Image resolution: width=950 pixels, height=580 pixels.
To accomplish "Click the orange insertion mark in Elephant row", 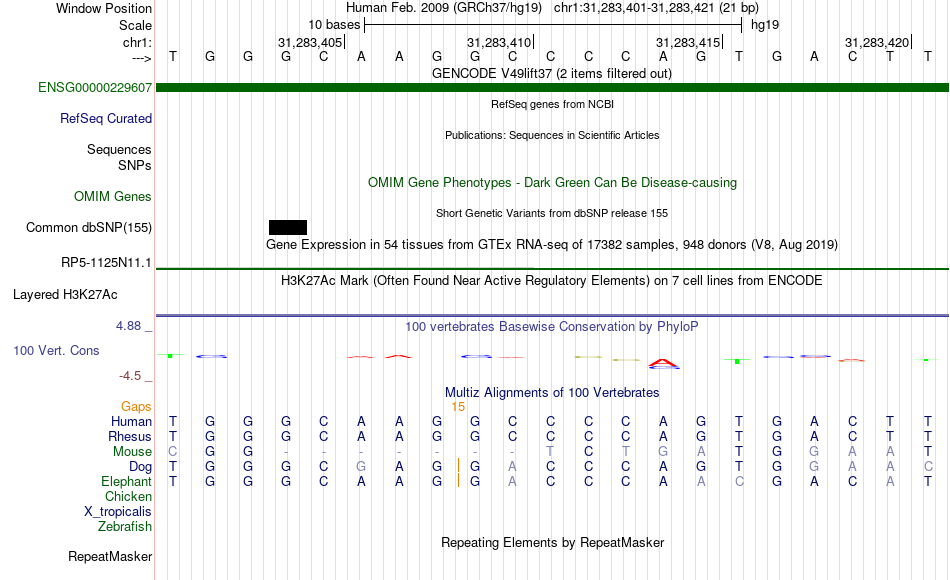I will 458,481.
